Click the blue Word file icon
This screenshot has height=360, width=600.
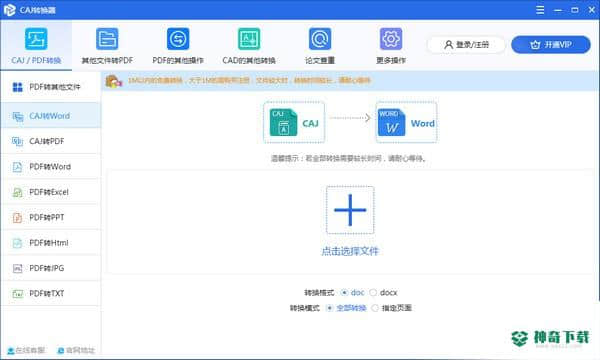point(391,122)
